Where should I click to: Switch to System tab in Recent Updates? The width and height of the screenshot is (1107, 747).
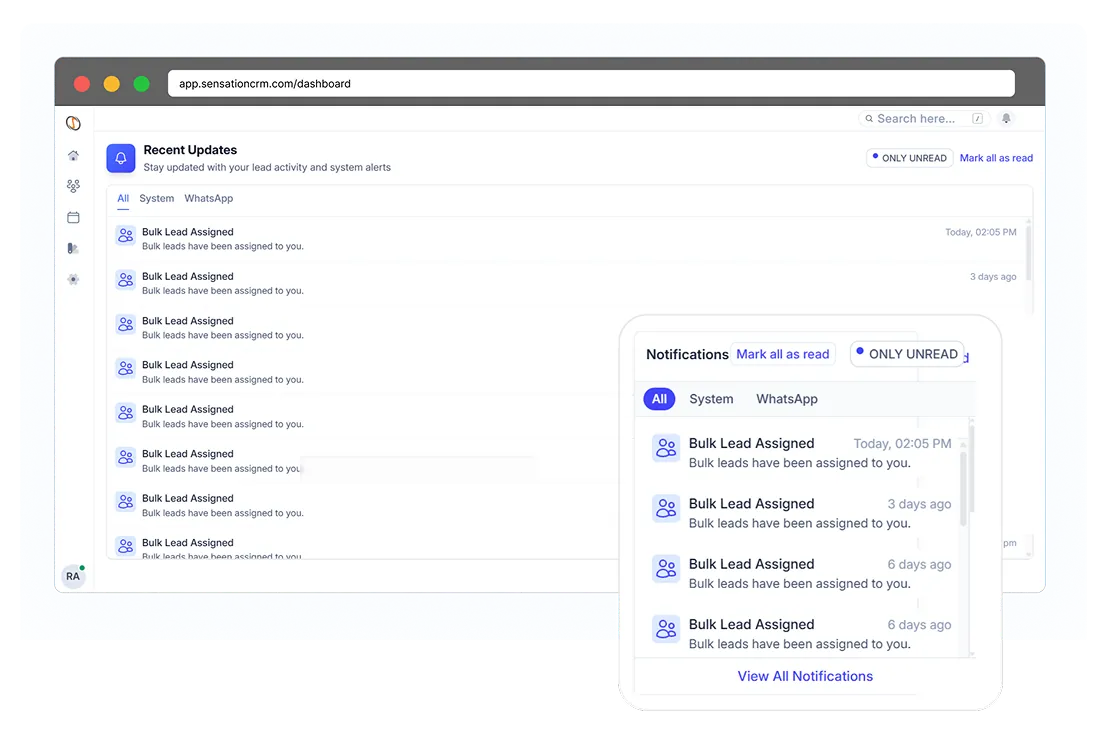pyautogui.click(x=157, y=198)
